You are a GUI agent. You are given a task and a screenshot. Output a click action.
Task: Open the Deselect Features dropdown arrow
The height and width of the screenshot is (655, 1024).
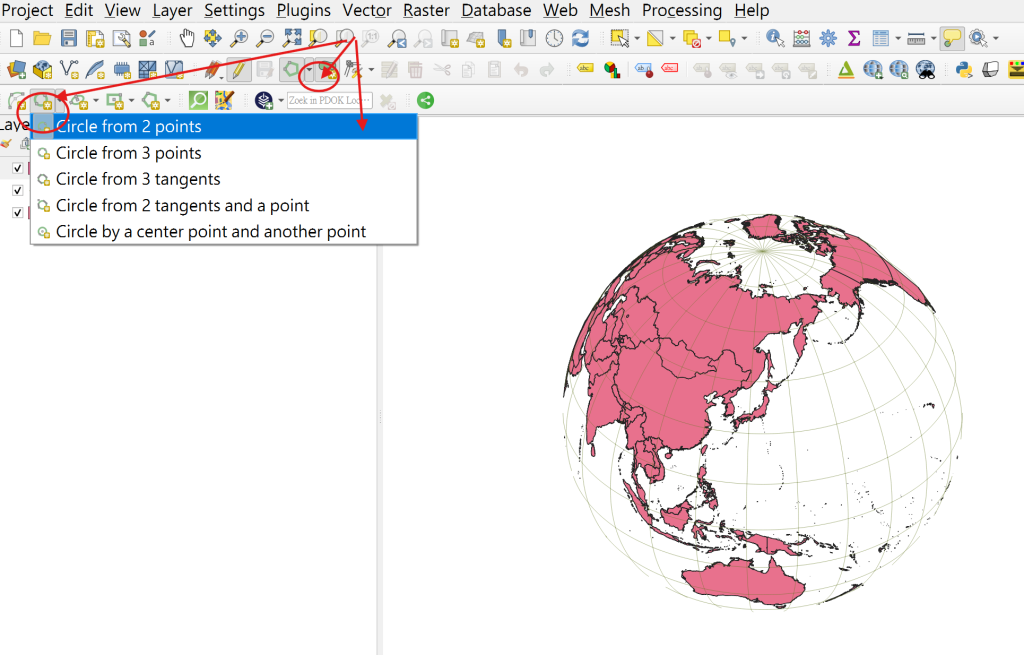[x=709, y=39]
